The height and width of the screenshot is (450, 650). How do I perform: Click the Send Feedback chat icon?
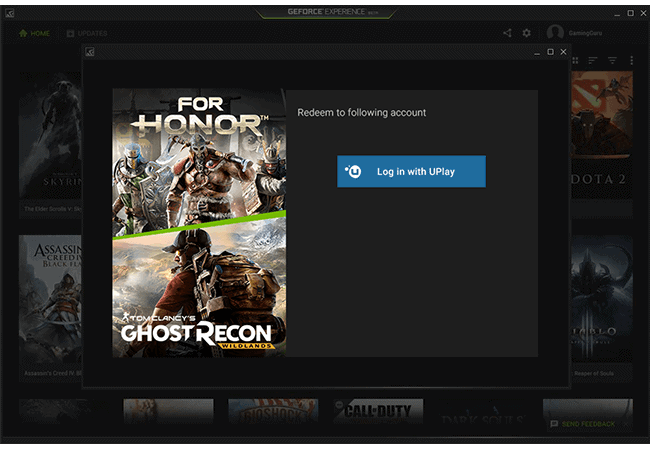(554, 424)
